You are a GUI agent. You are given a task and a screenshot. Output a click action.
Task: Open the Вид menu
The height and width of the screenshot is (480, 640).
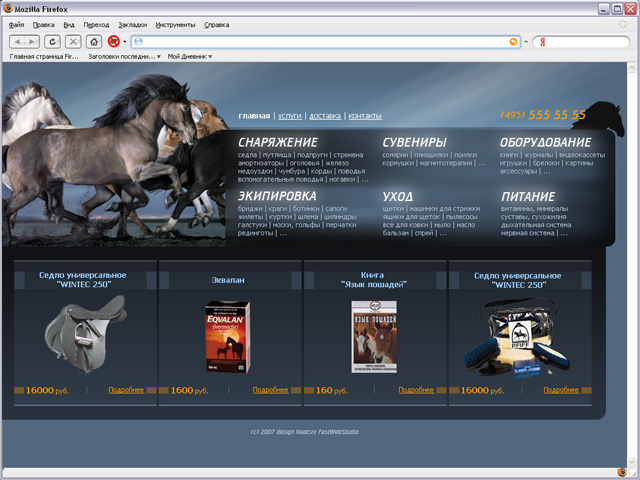point(69,25)
